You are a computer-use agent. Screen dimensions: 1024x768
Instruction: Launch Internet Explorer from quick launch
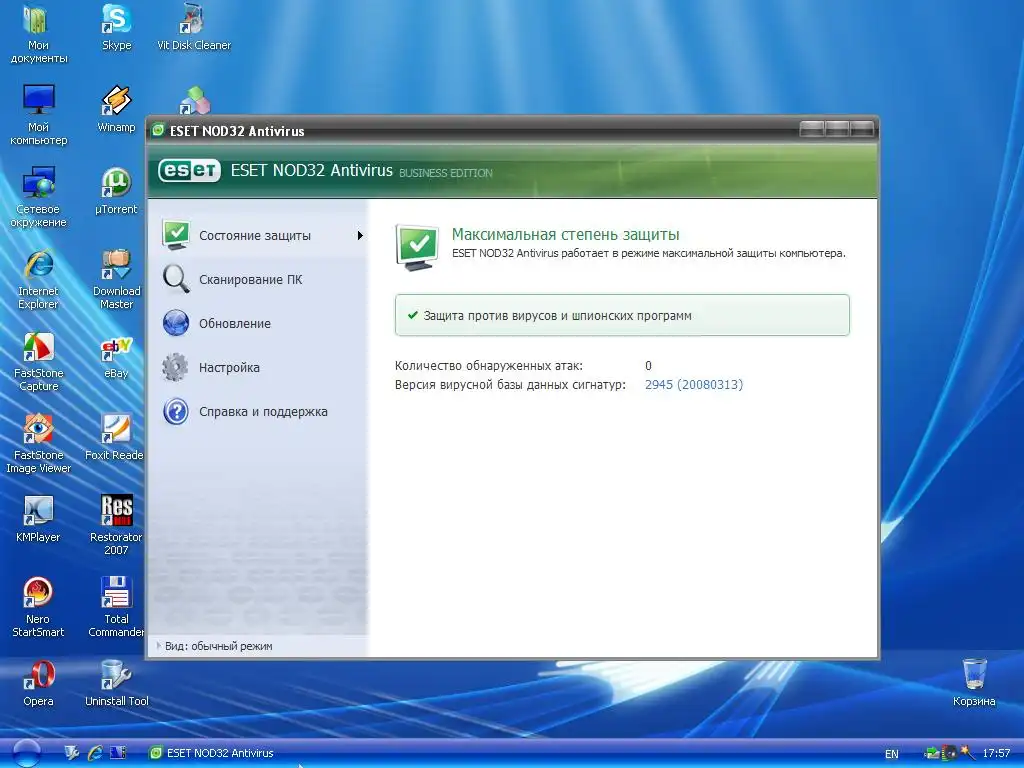(95, 753)
